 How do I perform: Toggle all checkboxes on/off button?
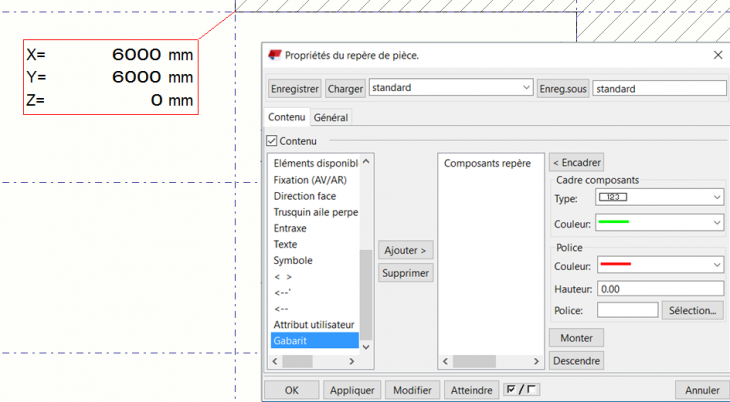point(521,390)
